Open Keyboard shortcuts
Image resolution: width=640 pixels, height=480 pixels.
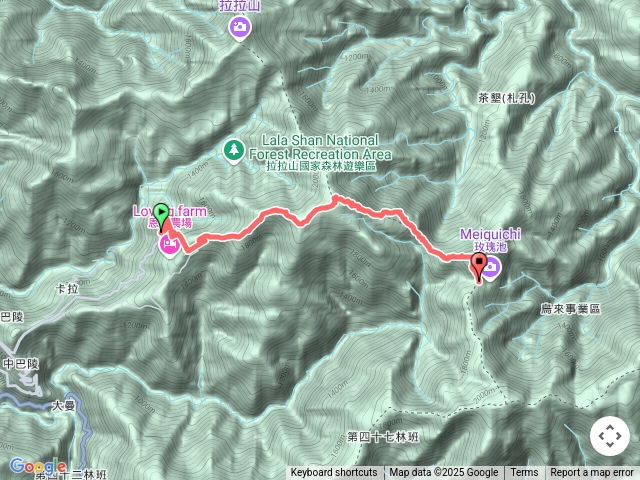(x=334, y=473)
